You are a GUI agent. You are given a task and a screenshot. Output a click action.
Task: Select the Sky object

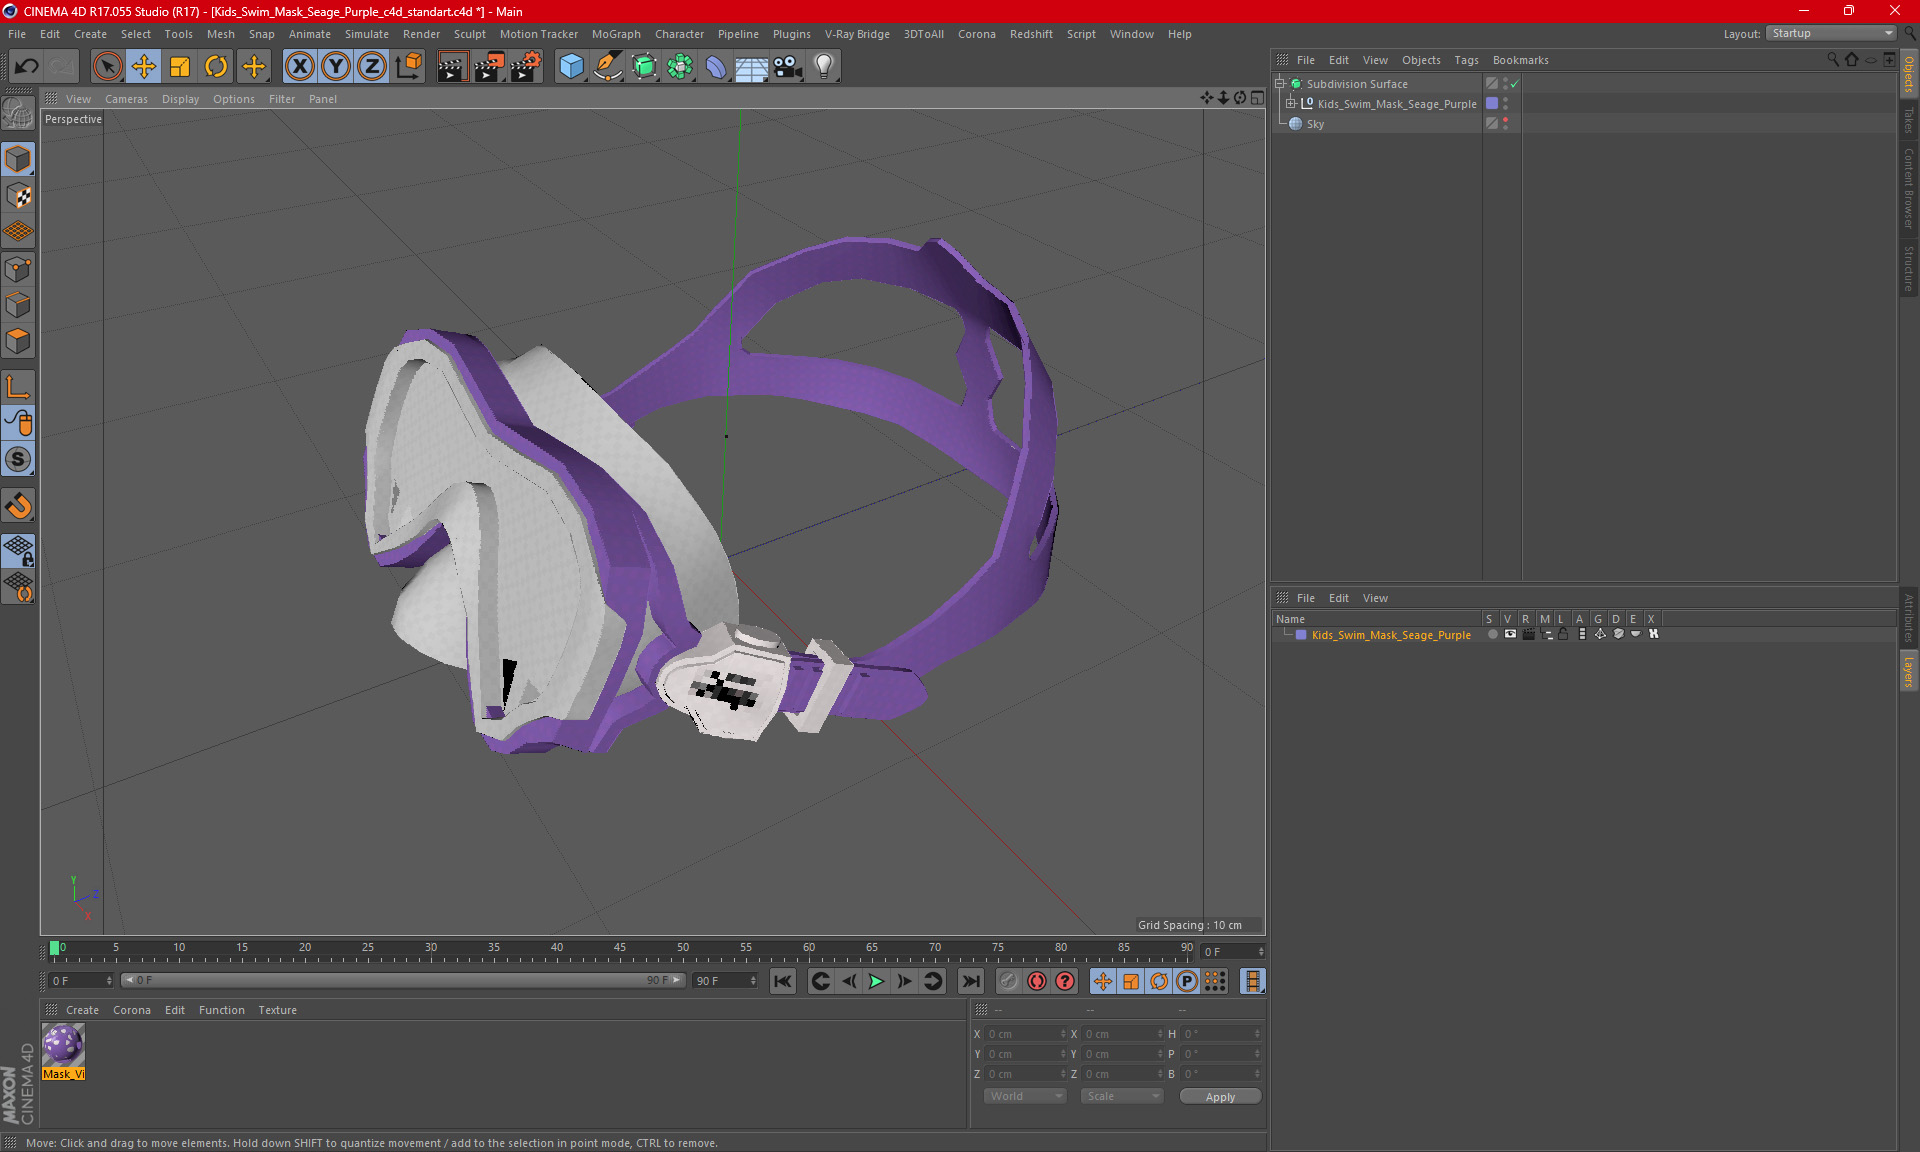tap(1315, 124)
